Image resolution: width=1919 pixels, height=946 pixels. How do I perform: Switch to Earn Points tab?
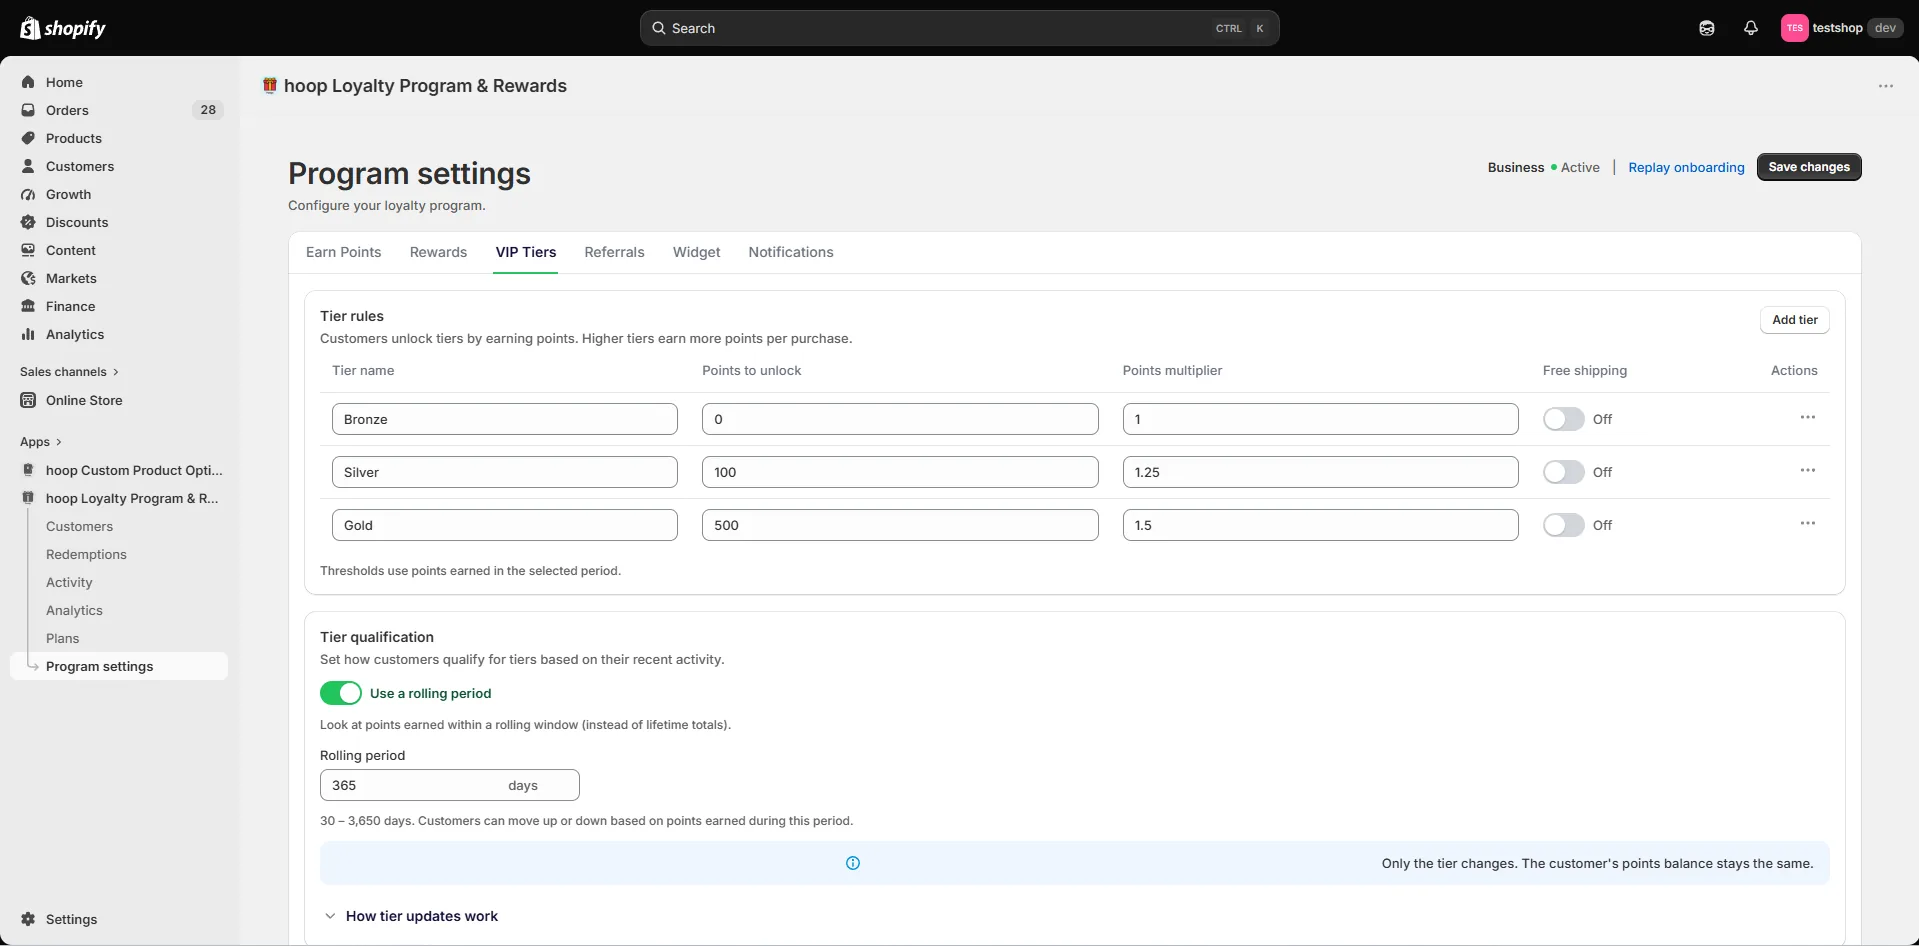(x=343, y=252)
